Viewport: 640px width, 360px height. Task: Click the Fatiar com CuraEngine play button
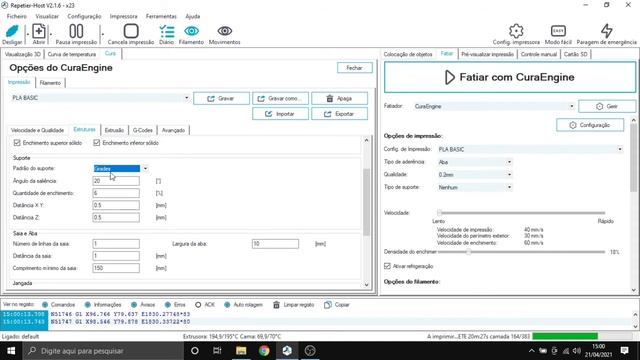click(510, 77)
